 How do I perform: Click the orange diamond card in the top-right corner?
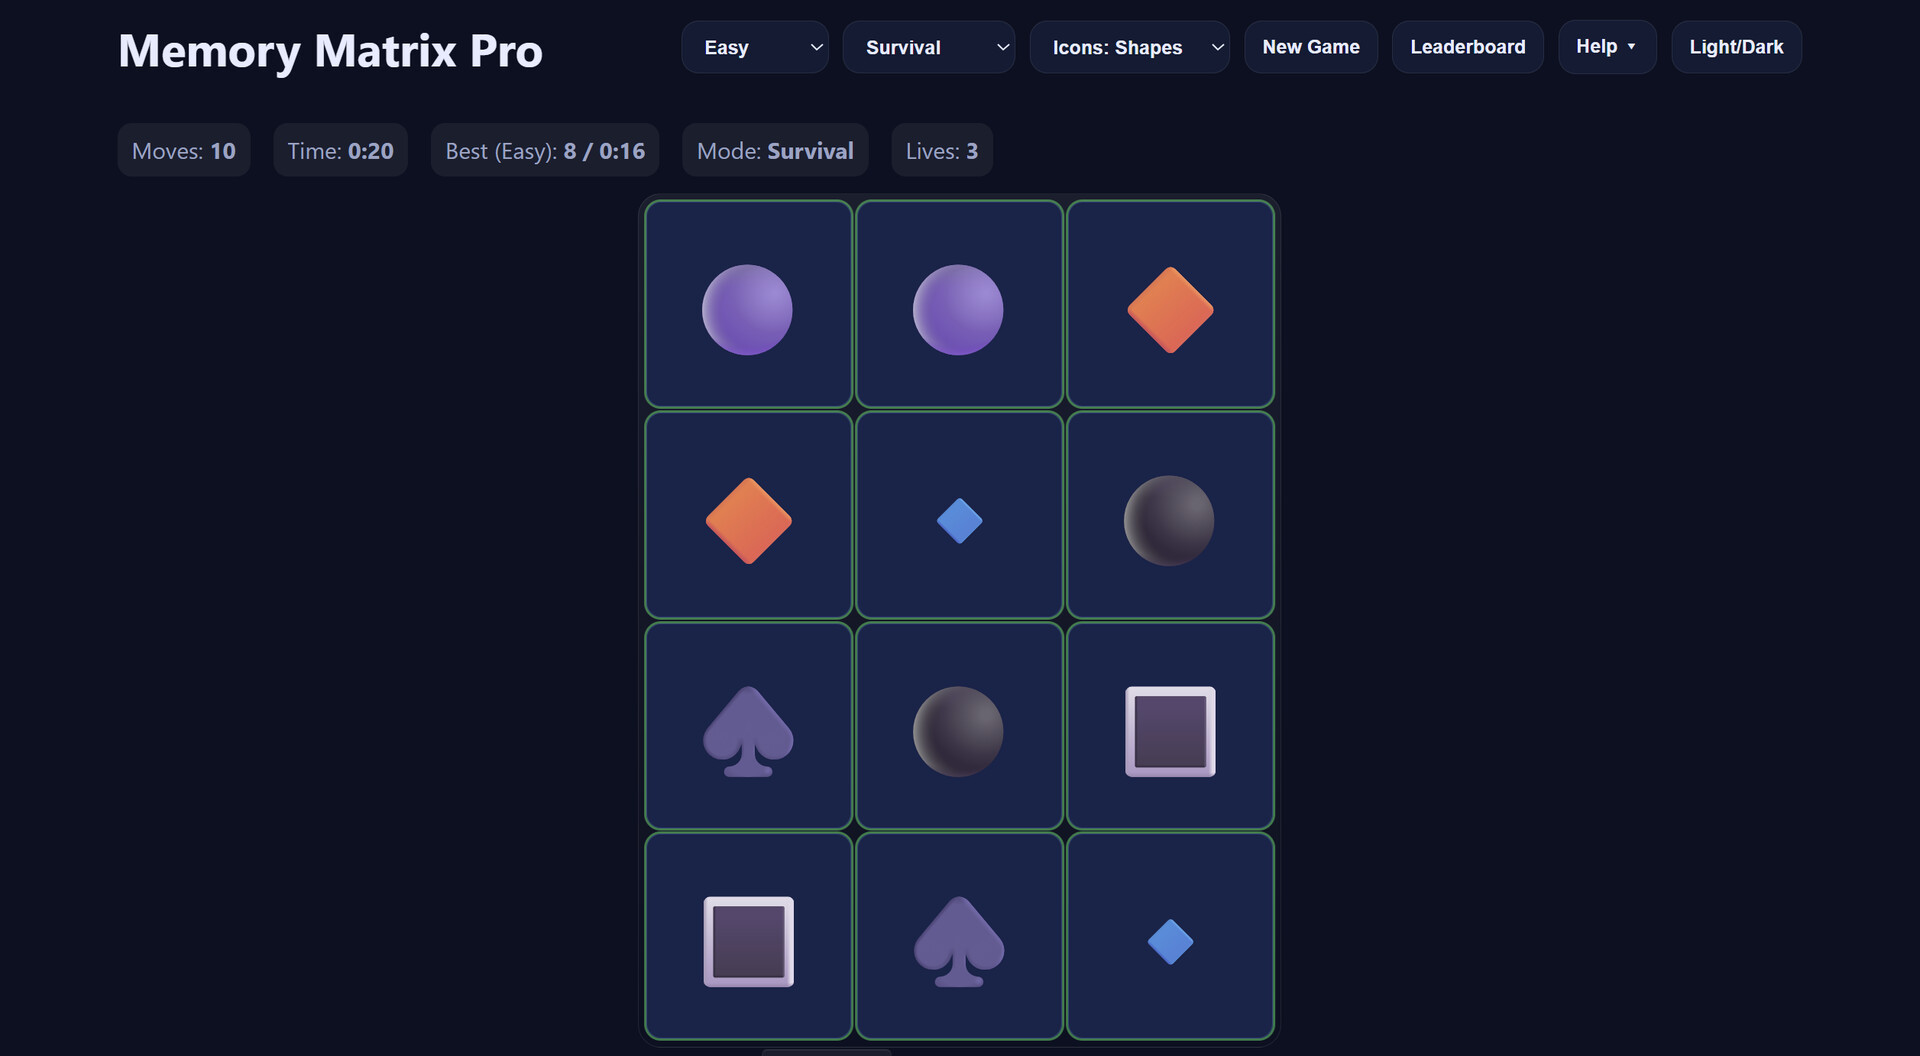coord(1169,304)
